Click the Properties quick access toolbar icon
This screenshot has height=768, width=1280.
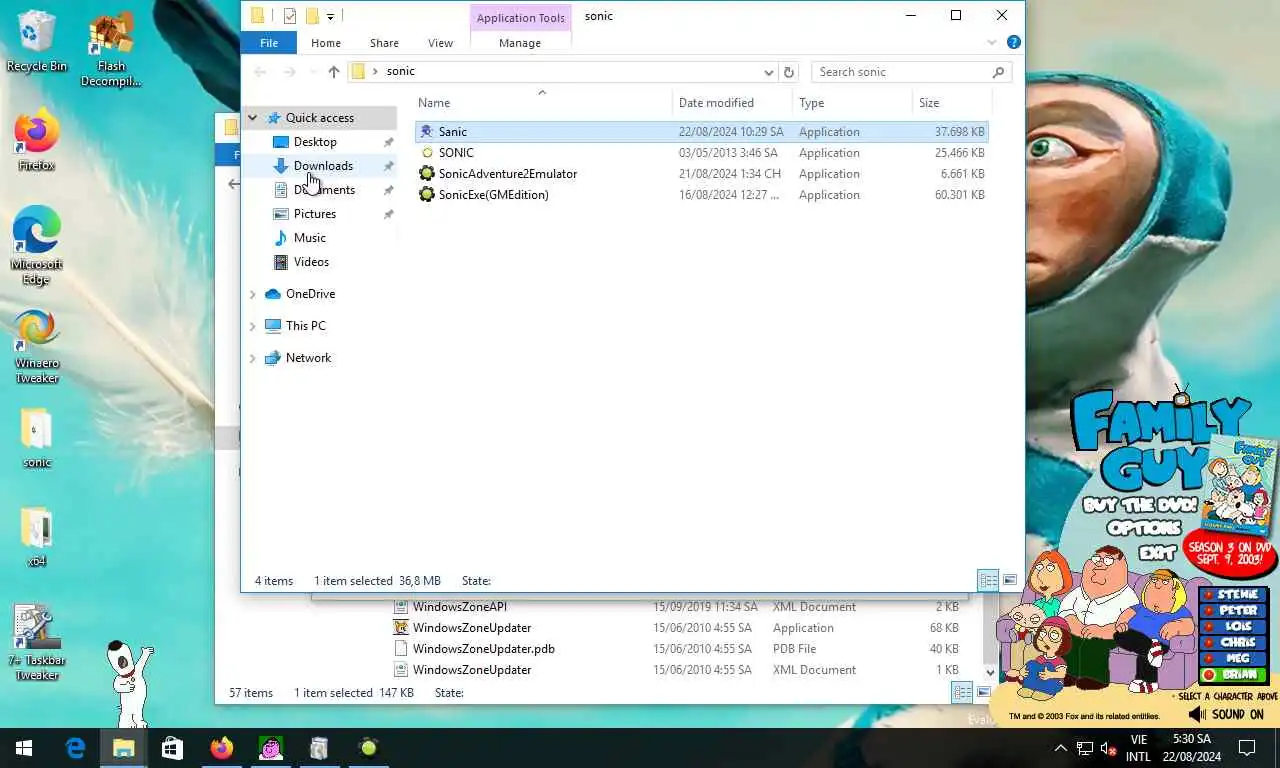[x=290, y=16]
